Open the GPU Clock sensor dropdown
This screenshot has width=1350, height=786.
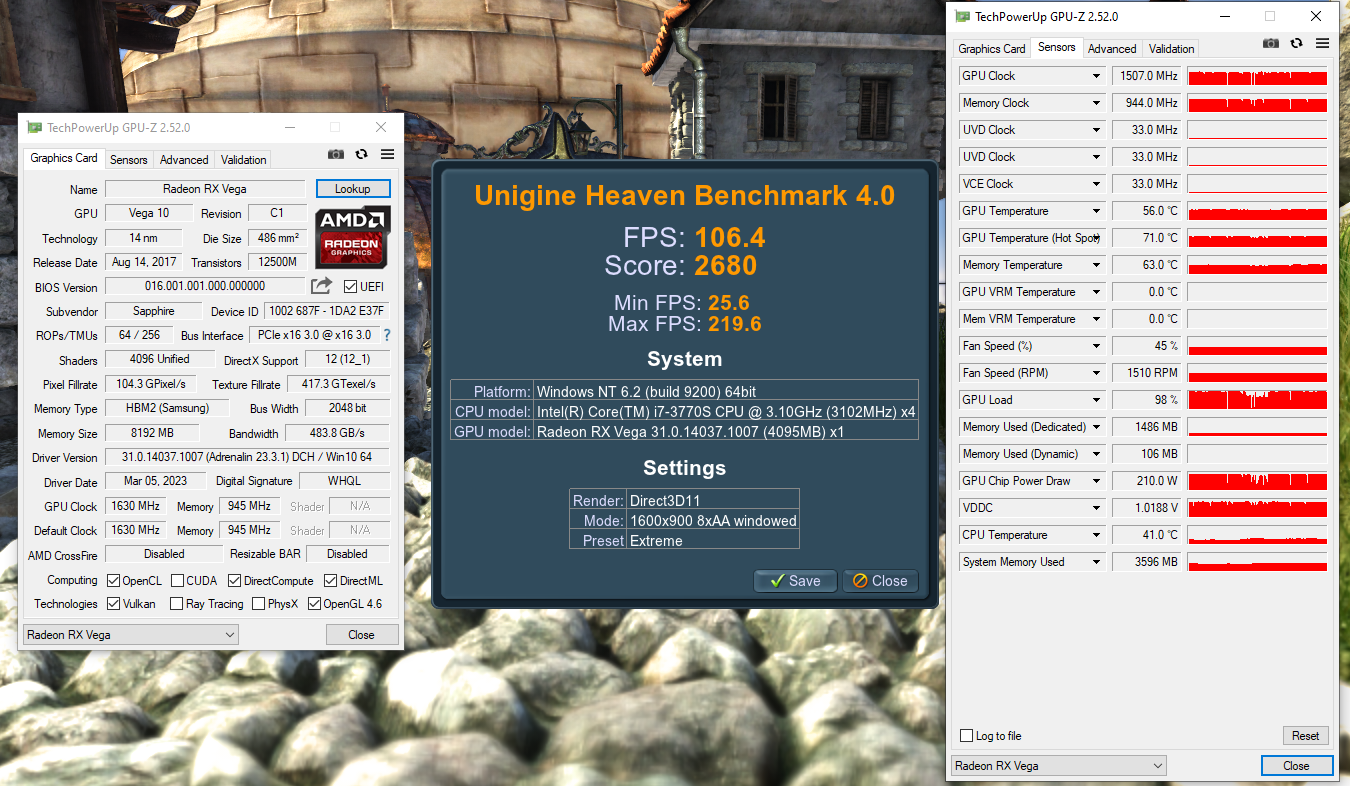[x=1097, y=76]
